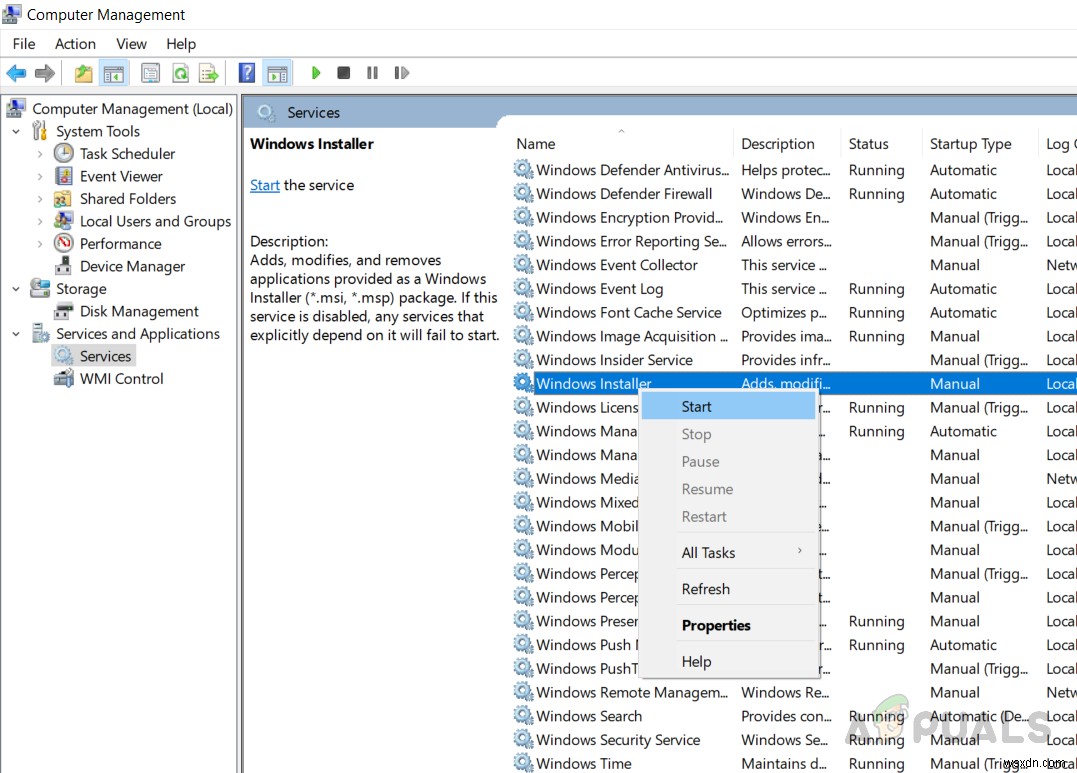This screenshot has height=773, width=1077.
Task: Choose Start in the context menu
Action: (697, 406)
